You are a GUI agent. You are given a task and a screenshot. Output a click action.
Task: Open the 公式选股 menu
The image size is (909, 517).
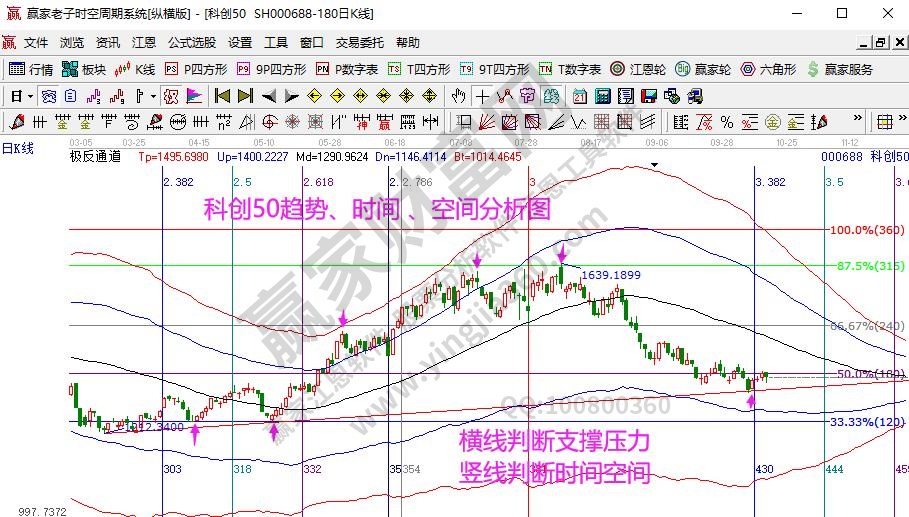pos(191,43)
